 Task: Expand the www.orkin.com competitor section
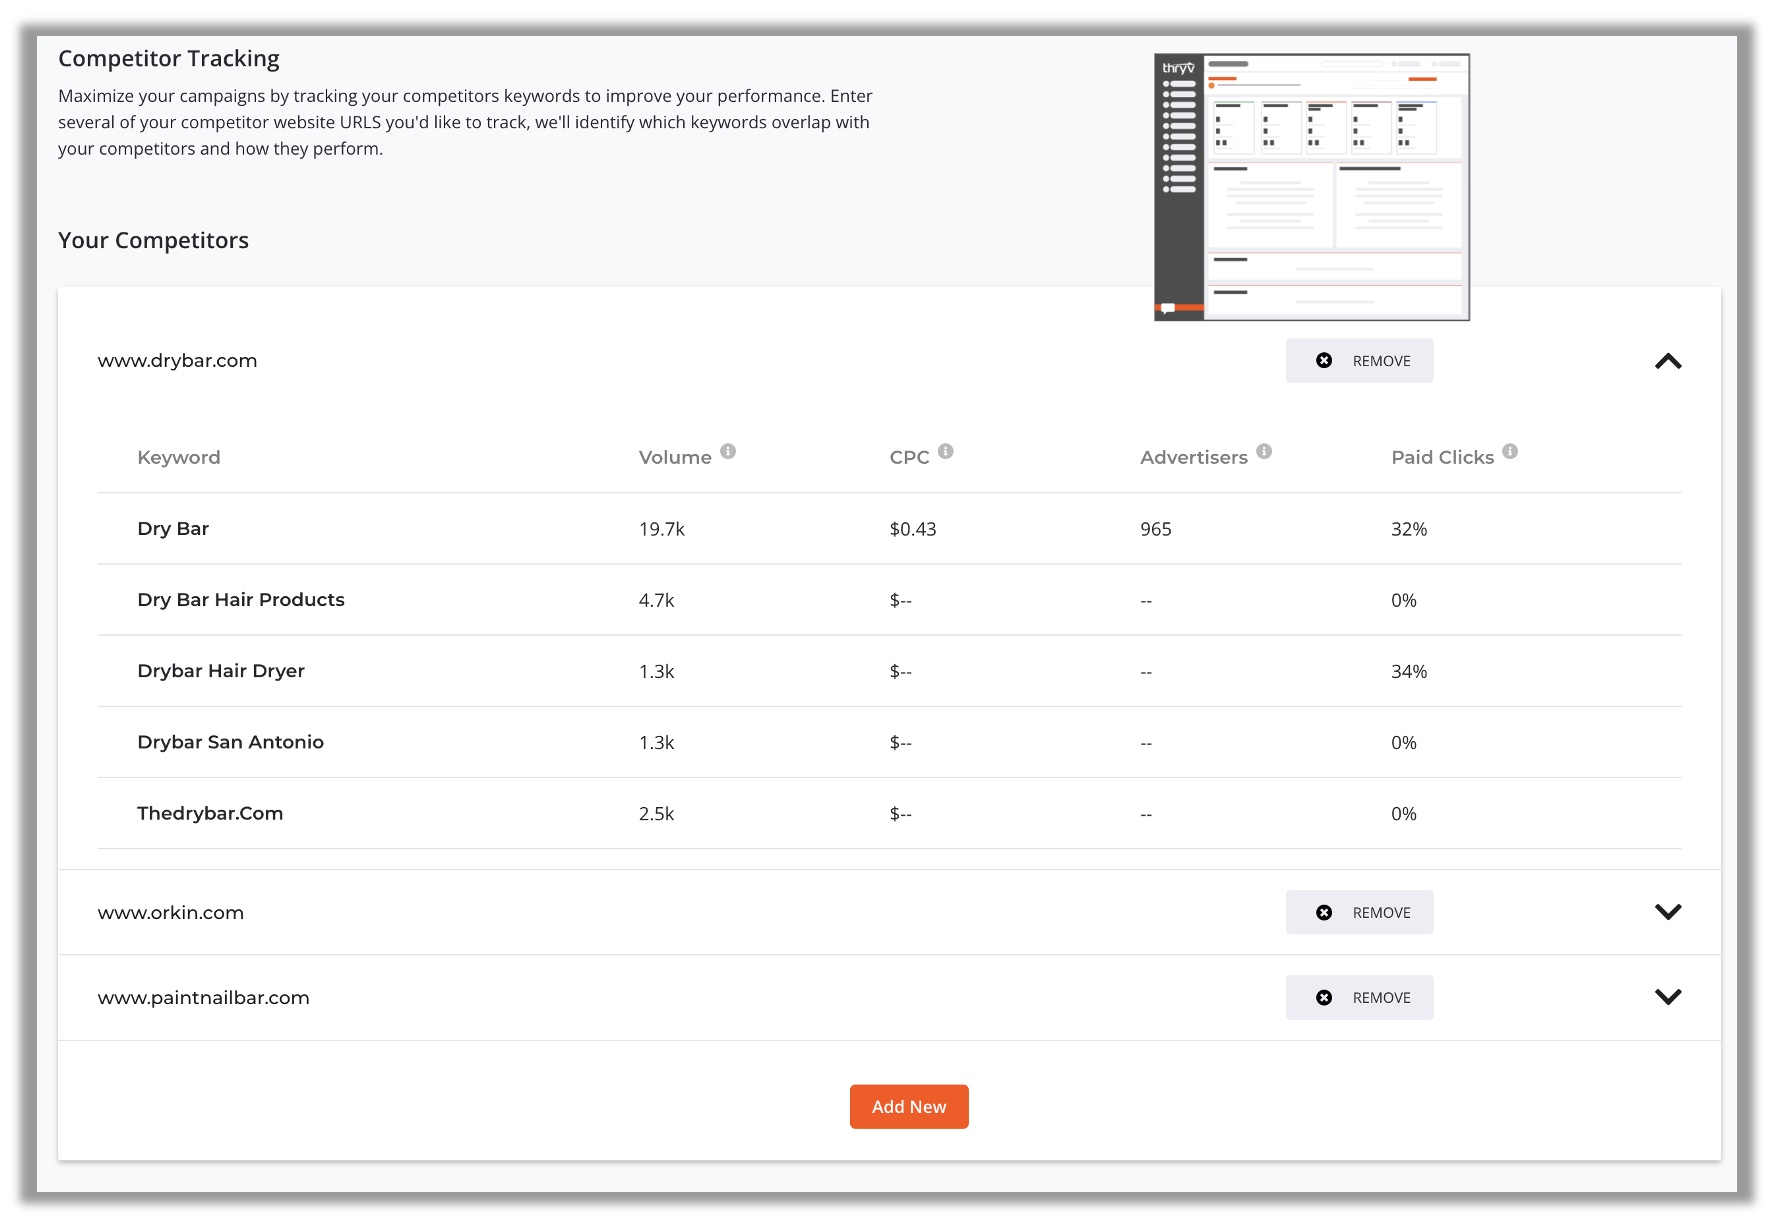click(1668, 912)
